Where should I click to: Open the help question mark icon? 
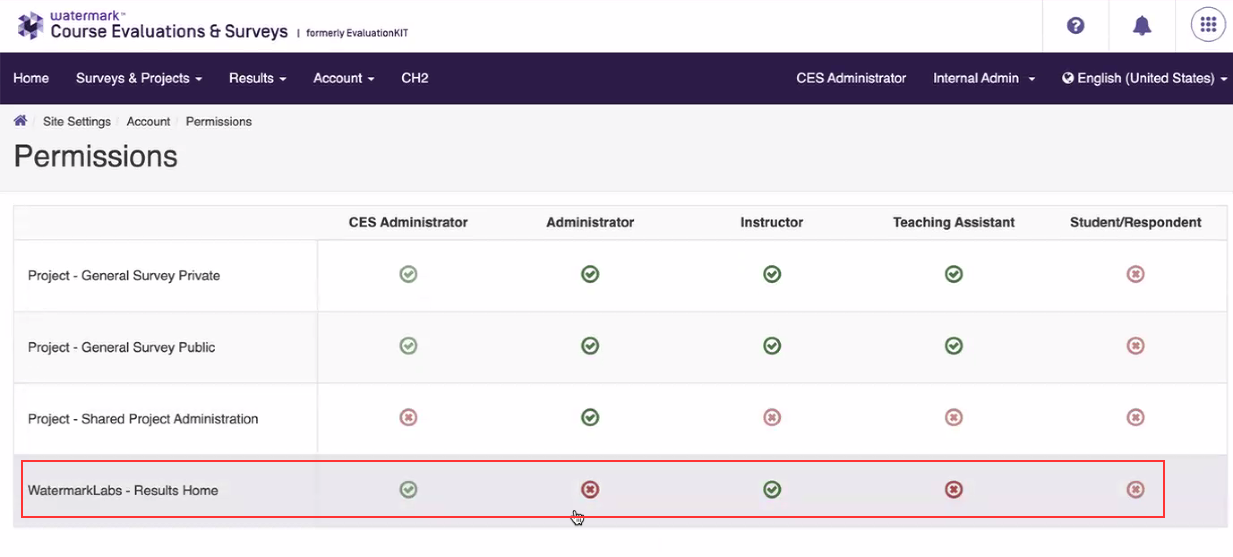point(1076,26)
